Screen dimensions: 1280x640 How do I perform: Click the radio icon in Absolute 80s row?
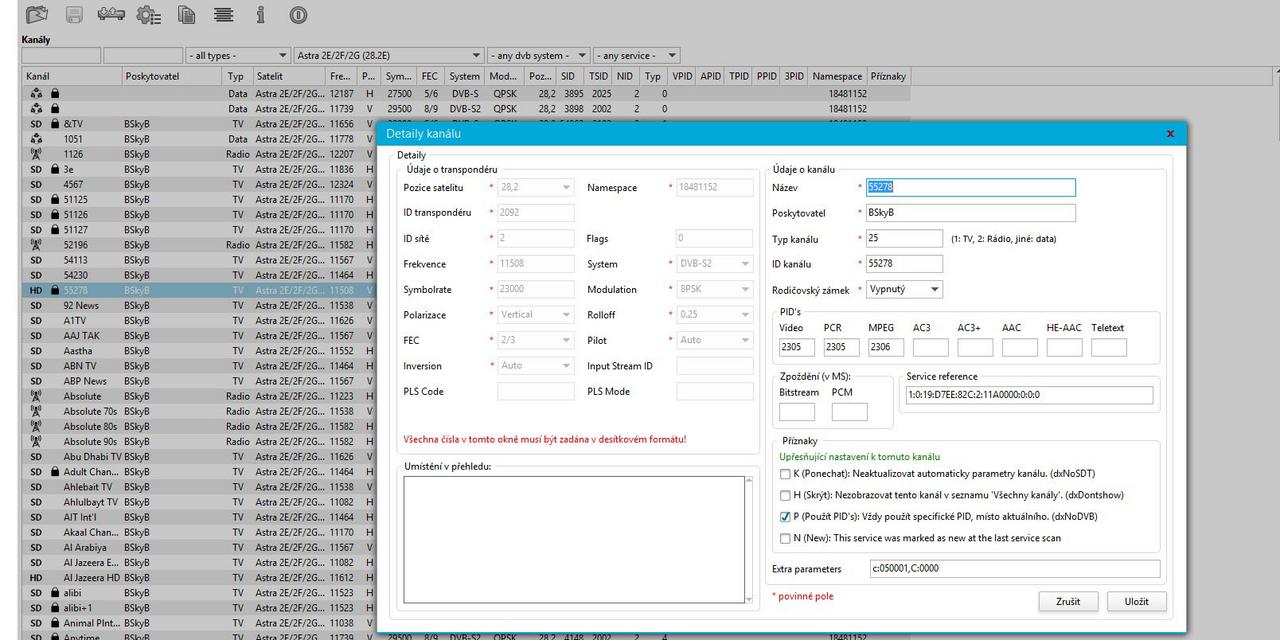point(36,426)
